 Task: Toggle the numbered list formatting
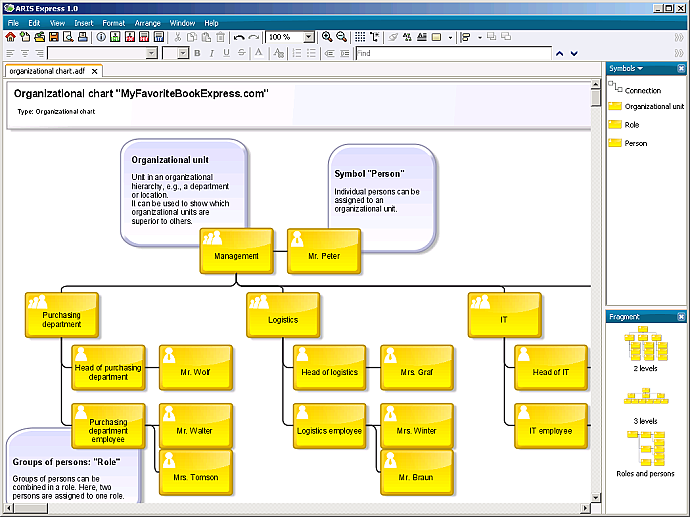coord(297,53)
